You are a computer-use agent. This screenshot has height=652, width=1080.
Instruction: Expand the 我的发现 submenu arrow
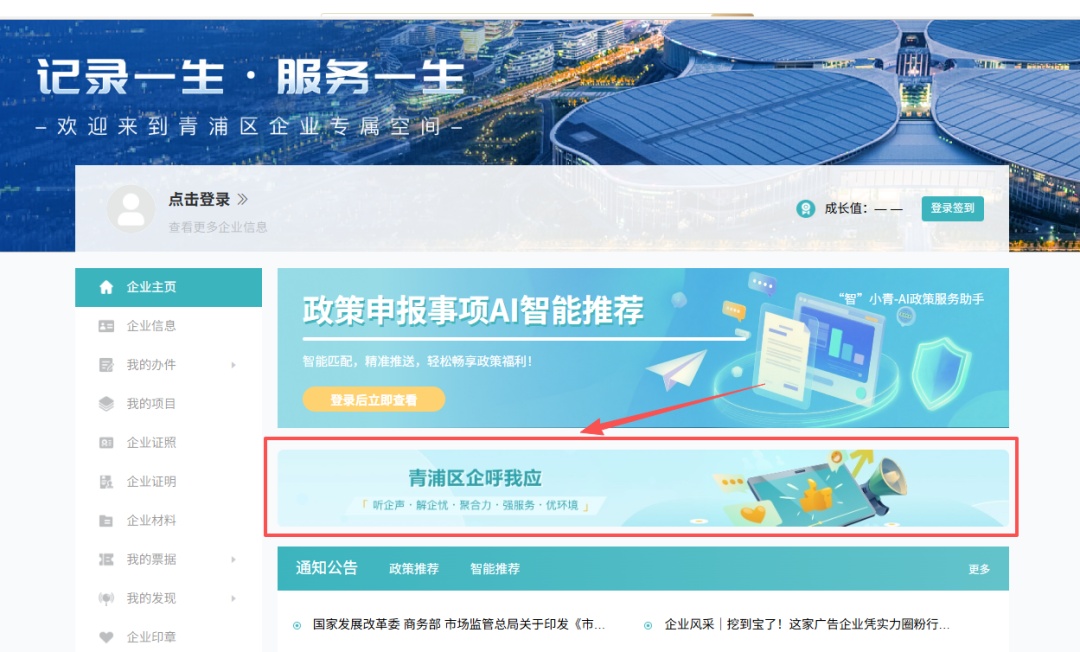233,598
